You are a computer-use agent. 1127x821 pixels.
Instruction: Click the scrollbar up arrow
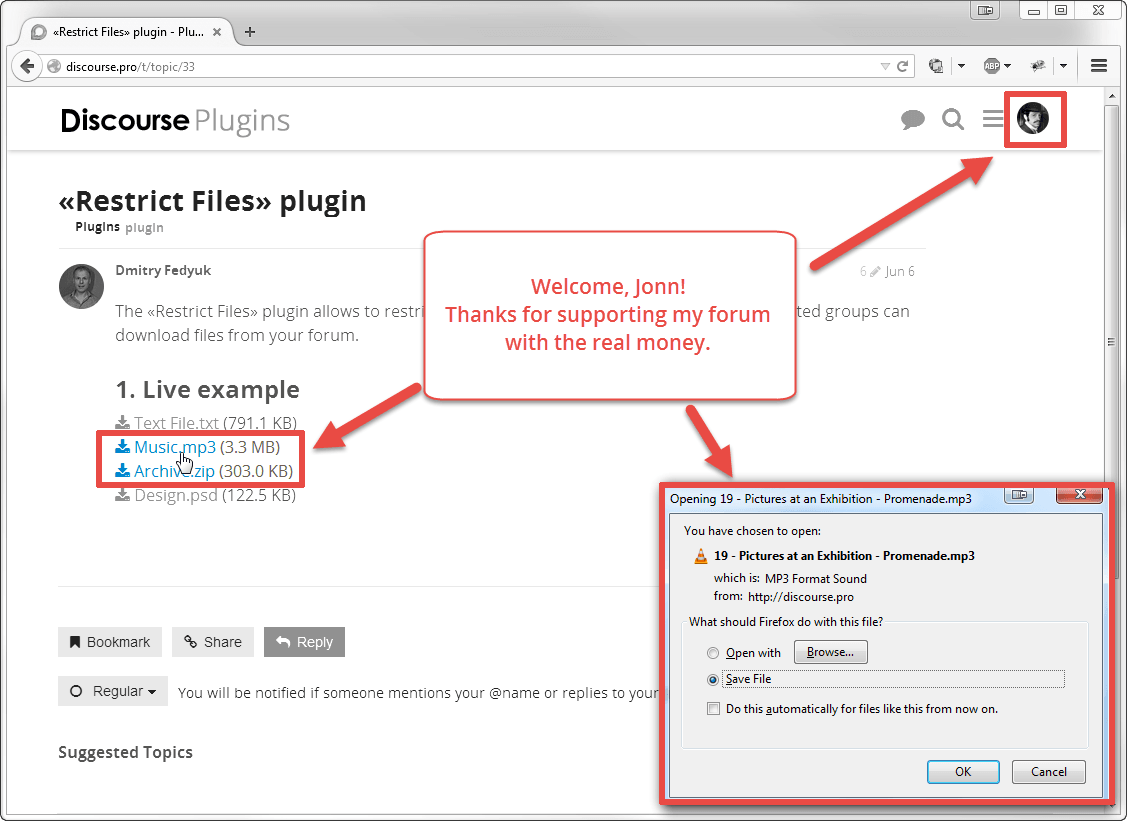pos(1112,96)
